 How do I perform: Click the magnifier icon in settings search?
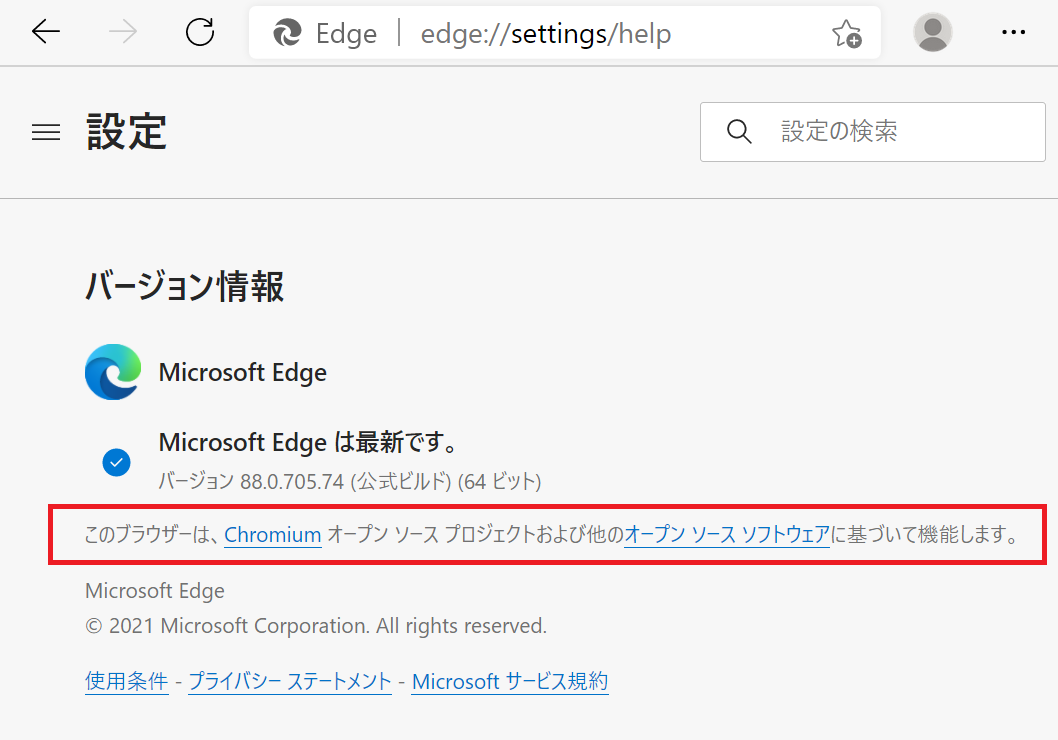[739, 131]
